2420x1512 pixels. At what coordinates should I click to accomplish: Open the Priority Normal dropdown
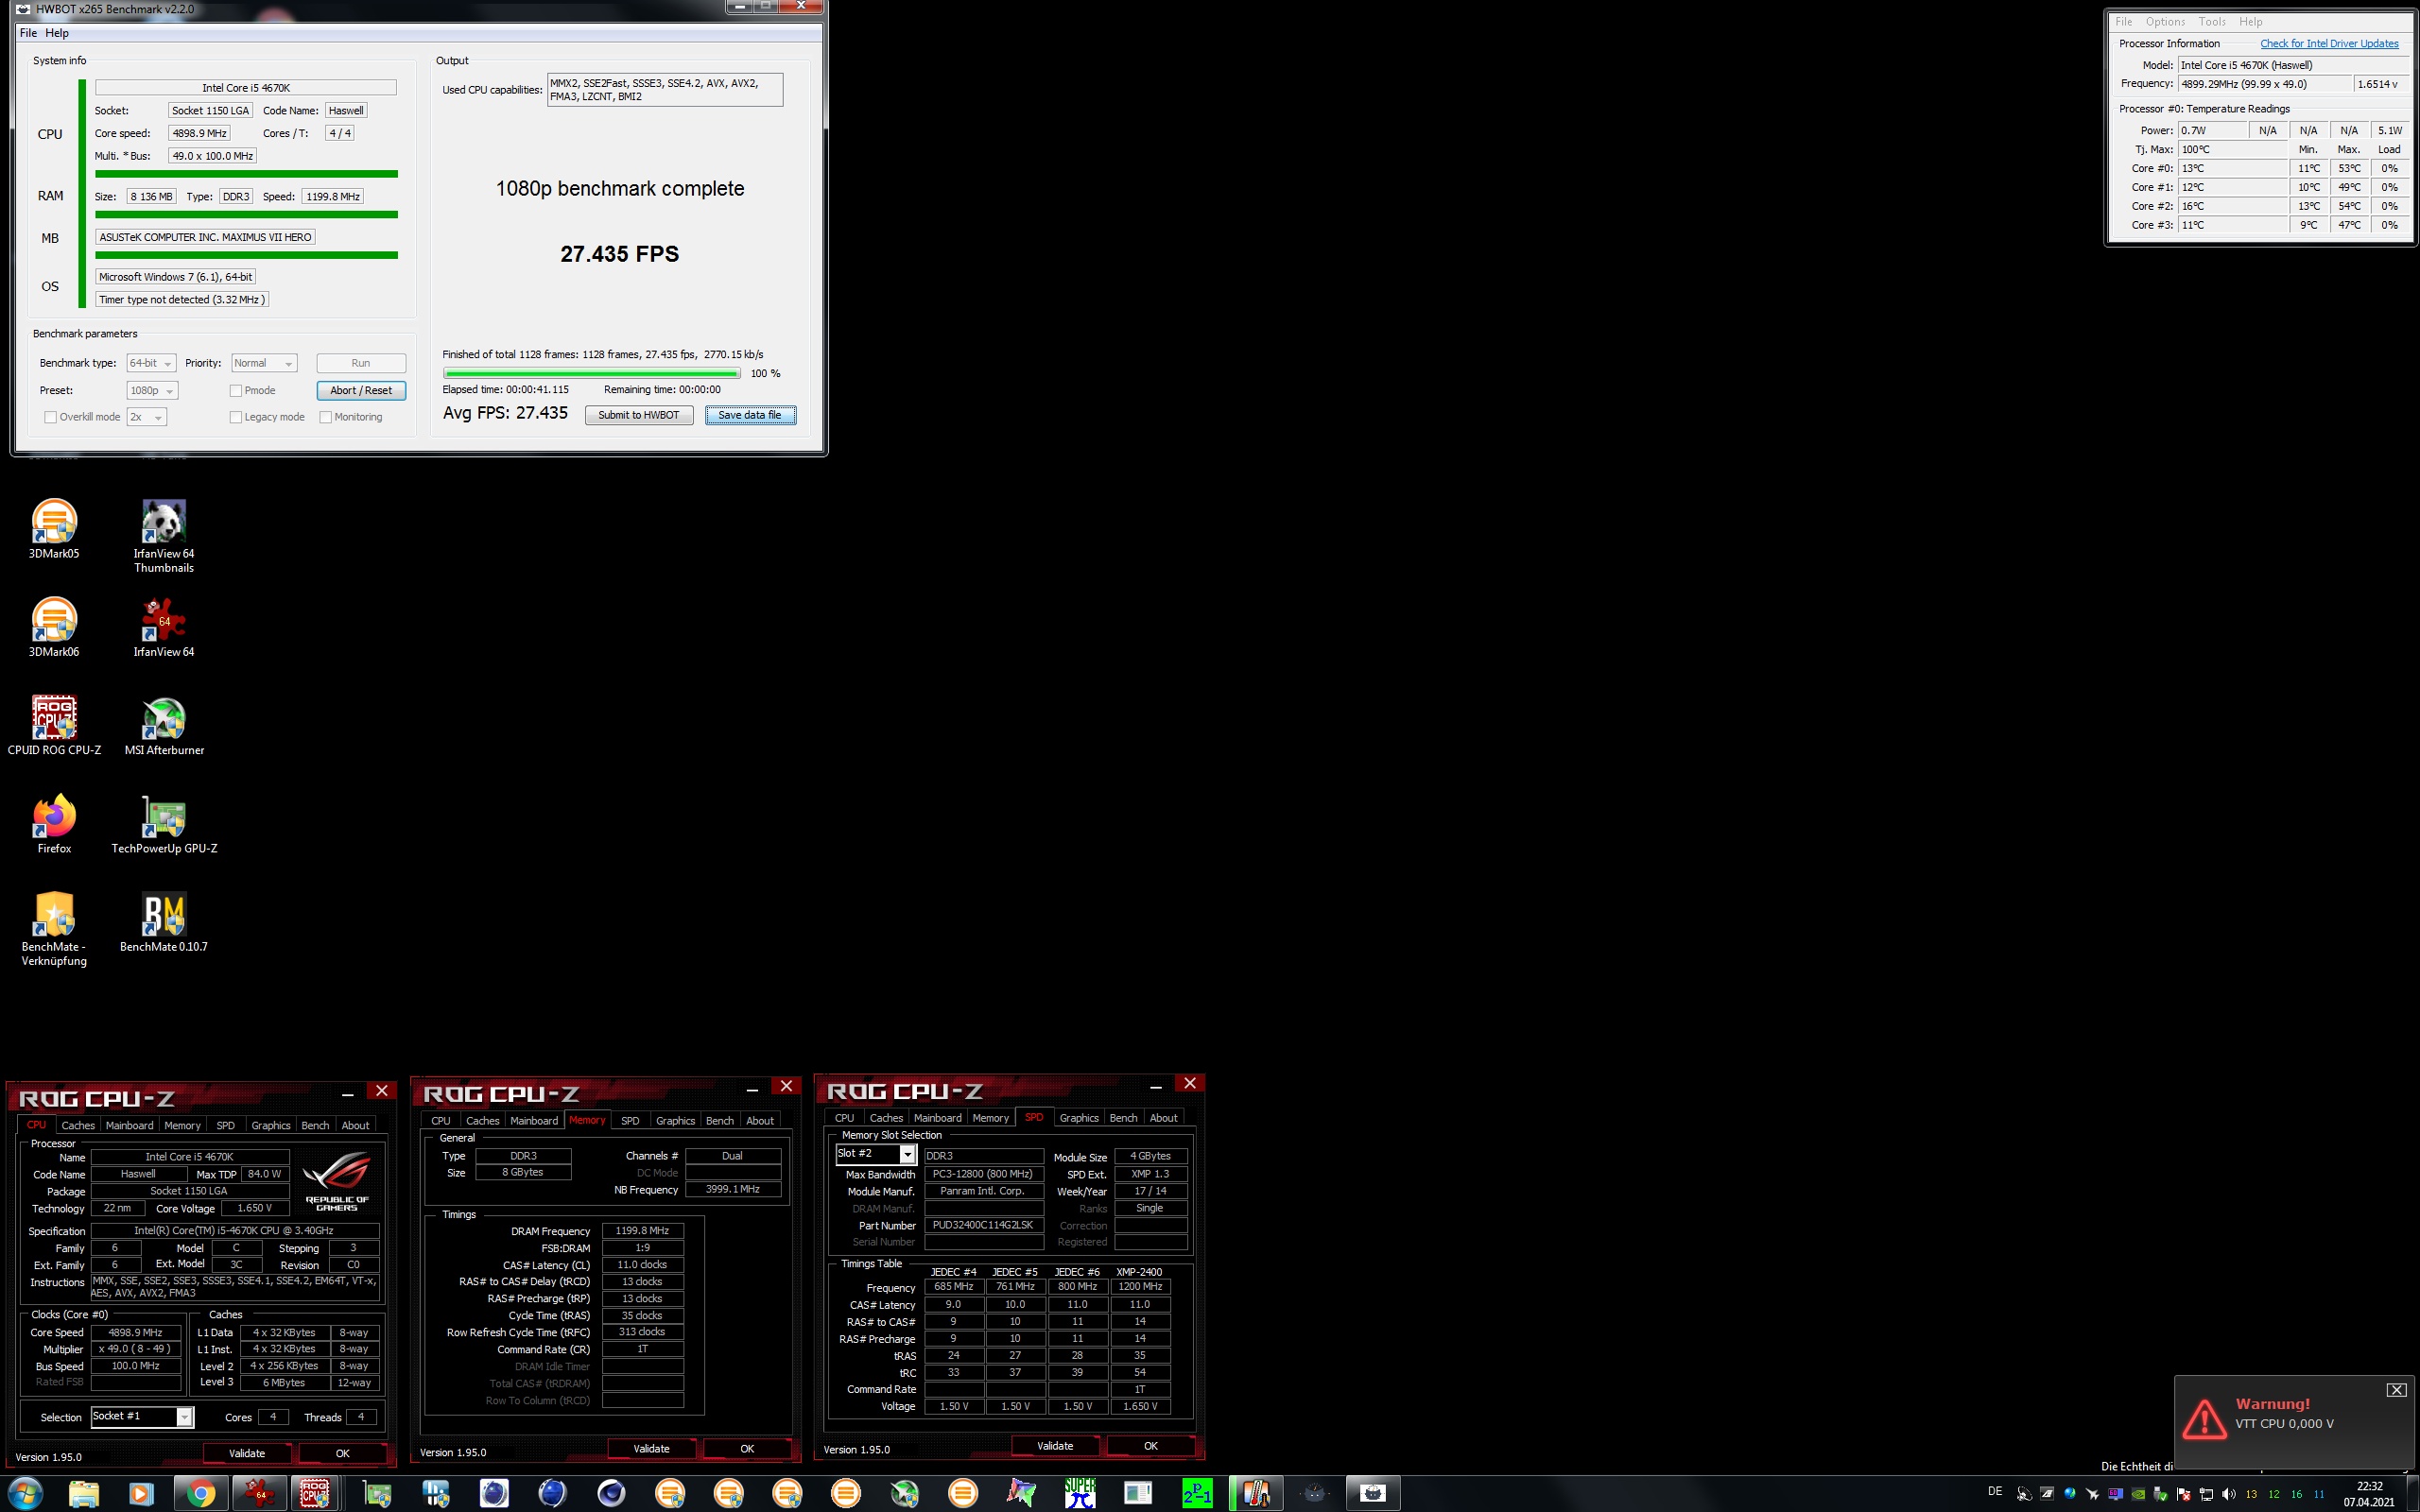pyautogui.click(x=264, y=363)
